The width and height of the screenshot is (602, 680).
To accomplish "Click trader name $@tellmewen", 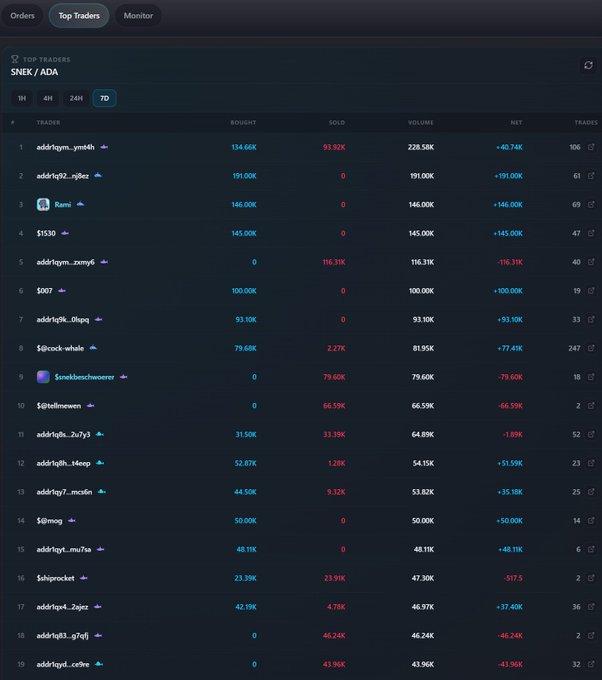I will (59, 406).
